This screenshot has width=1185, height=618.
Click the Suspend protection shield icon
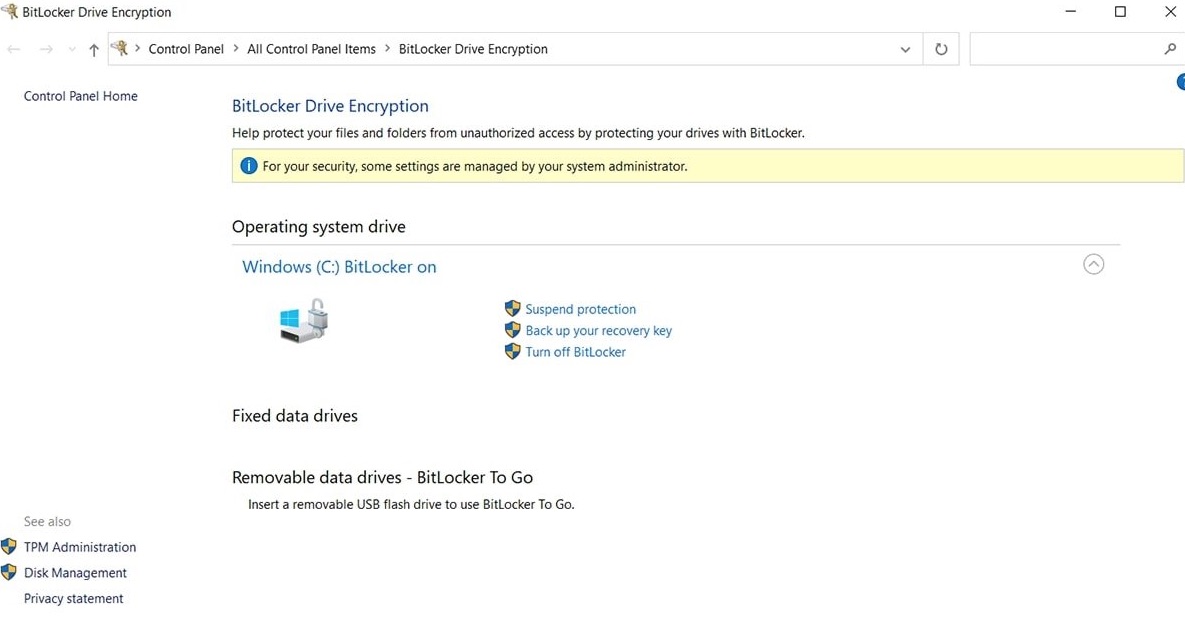pos(512,308)
